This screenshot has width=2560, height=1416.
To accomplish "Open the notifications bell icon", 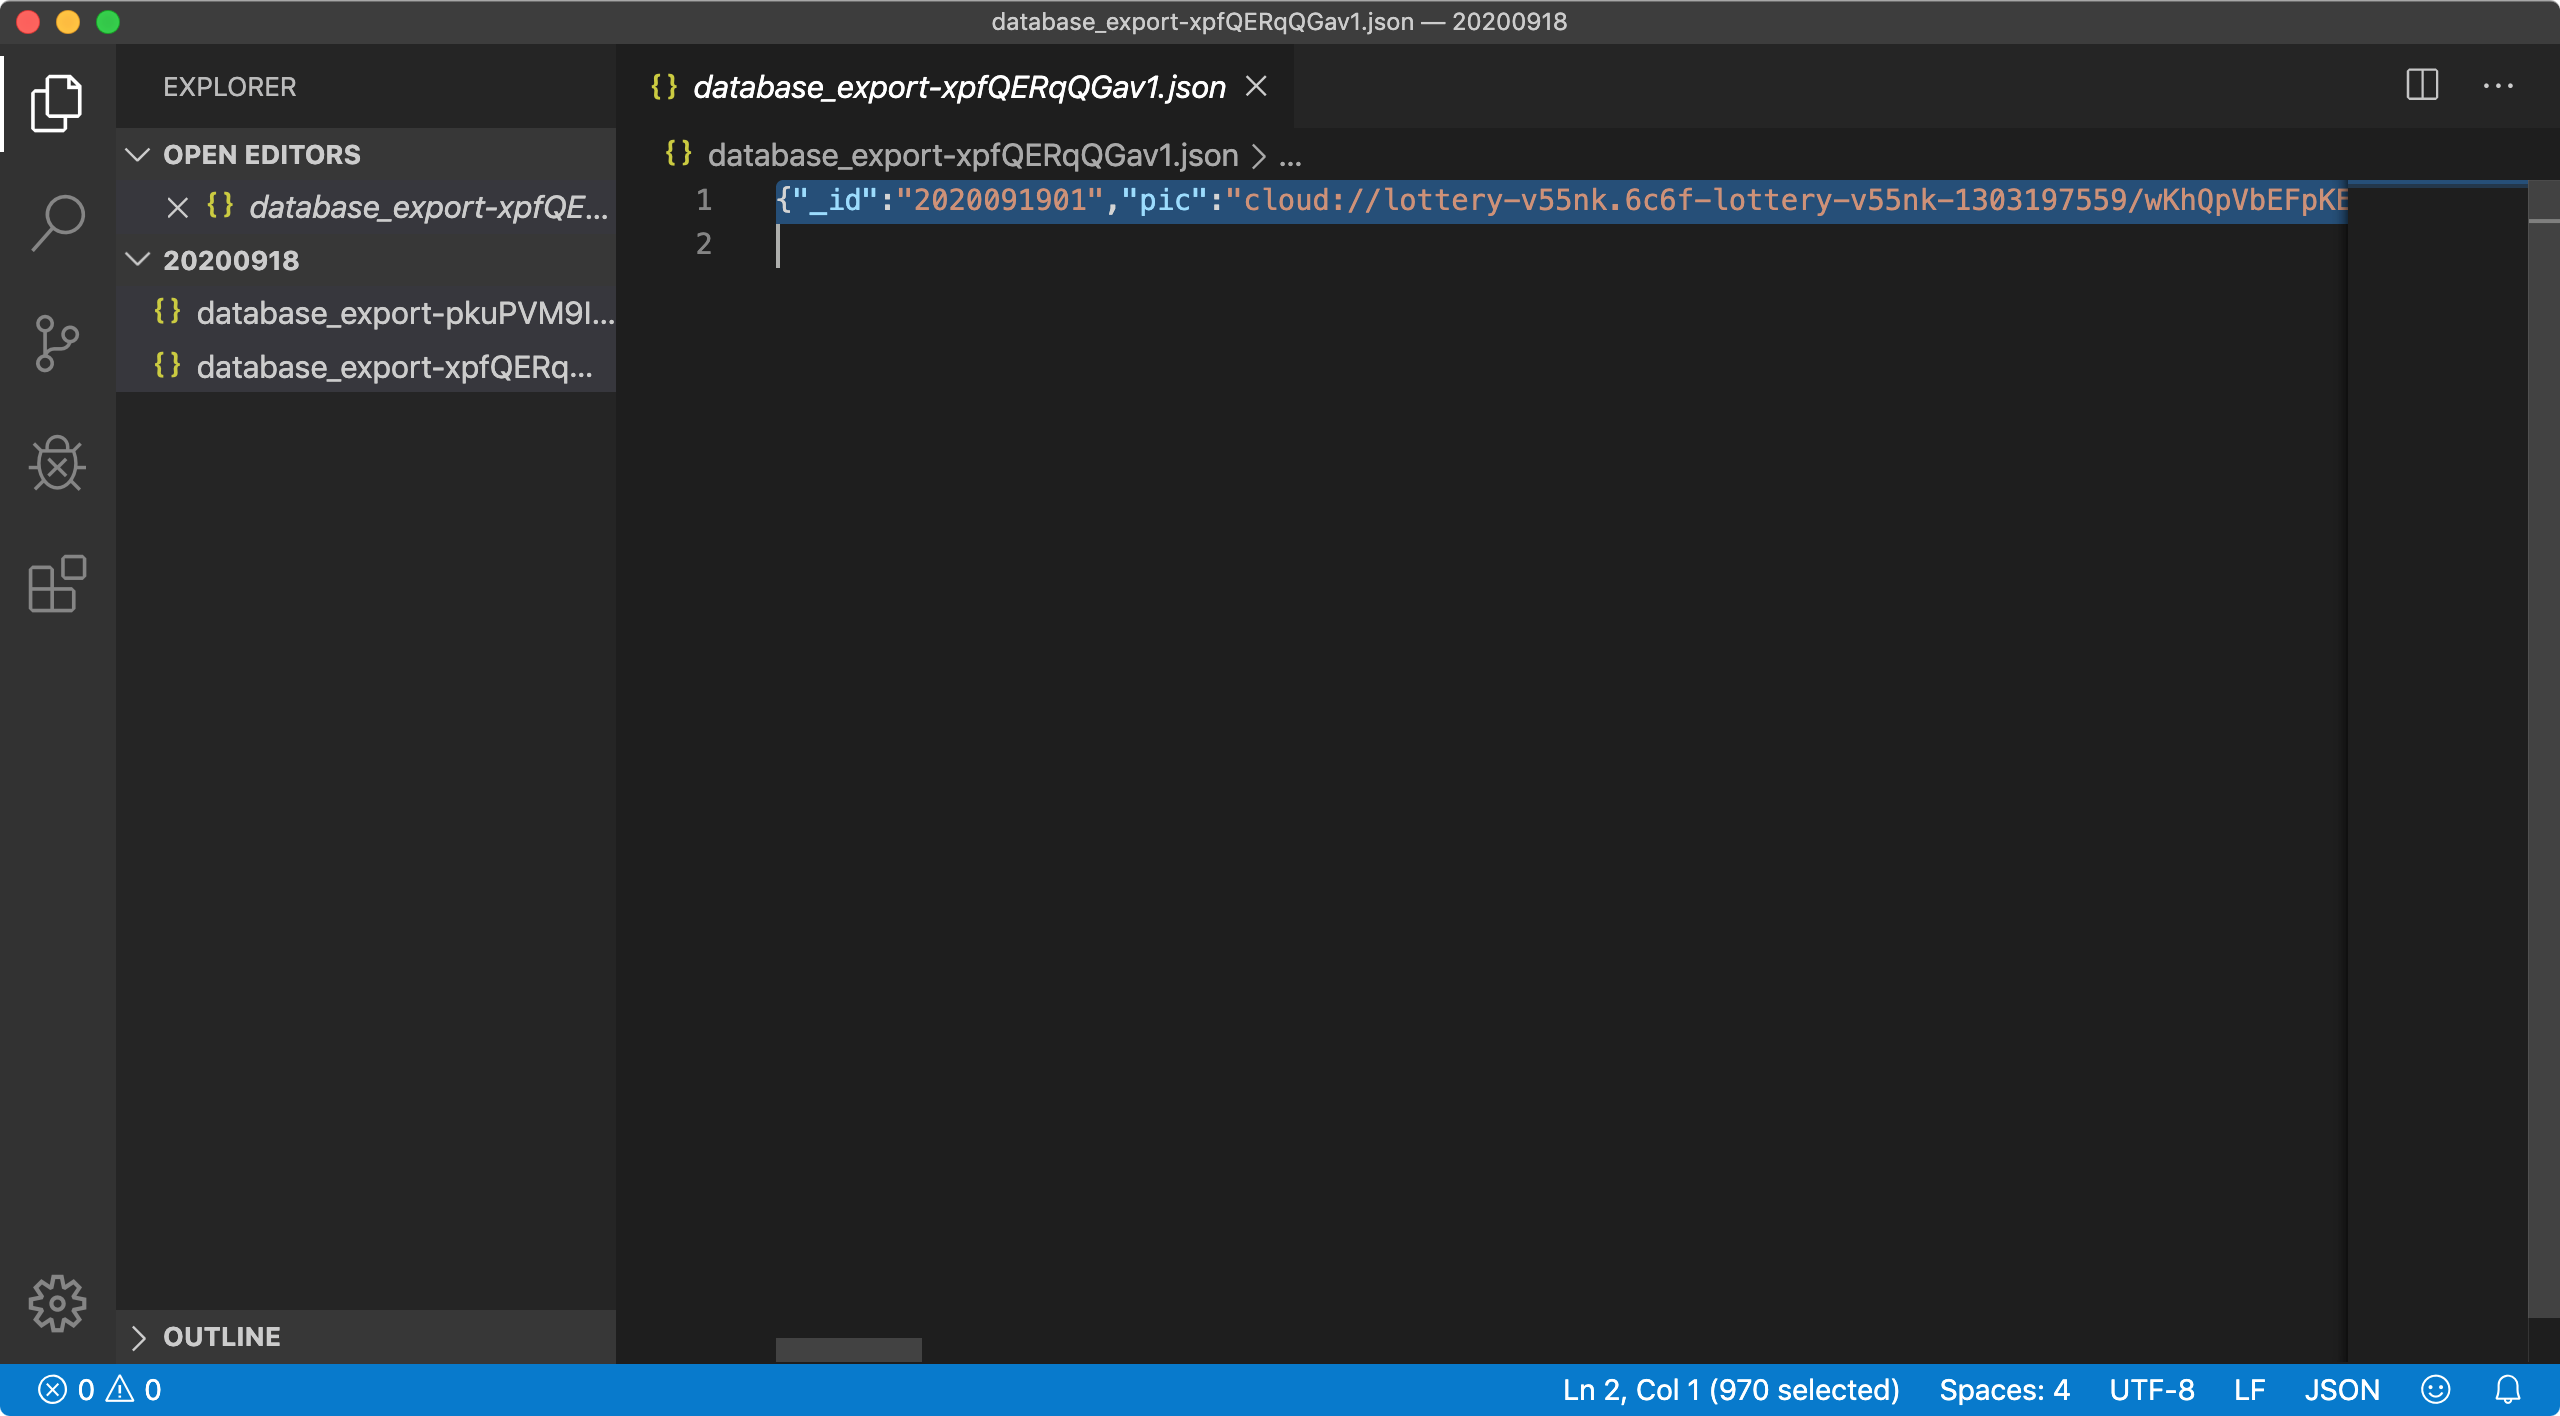I will [2507, 1390].
